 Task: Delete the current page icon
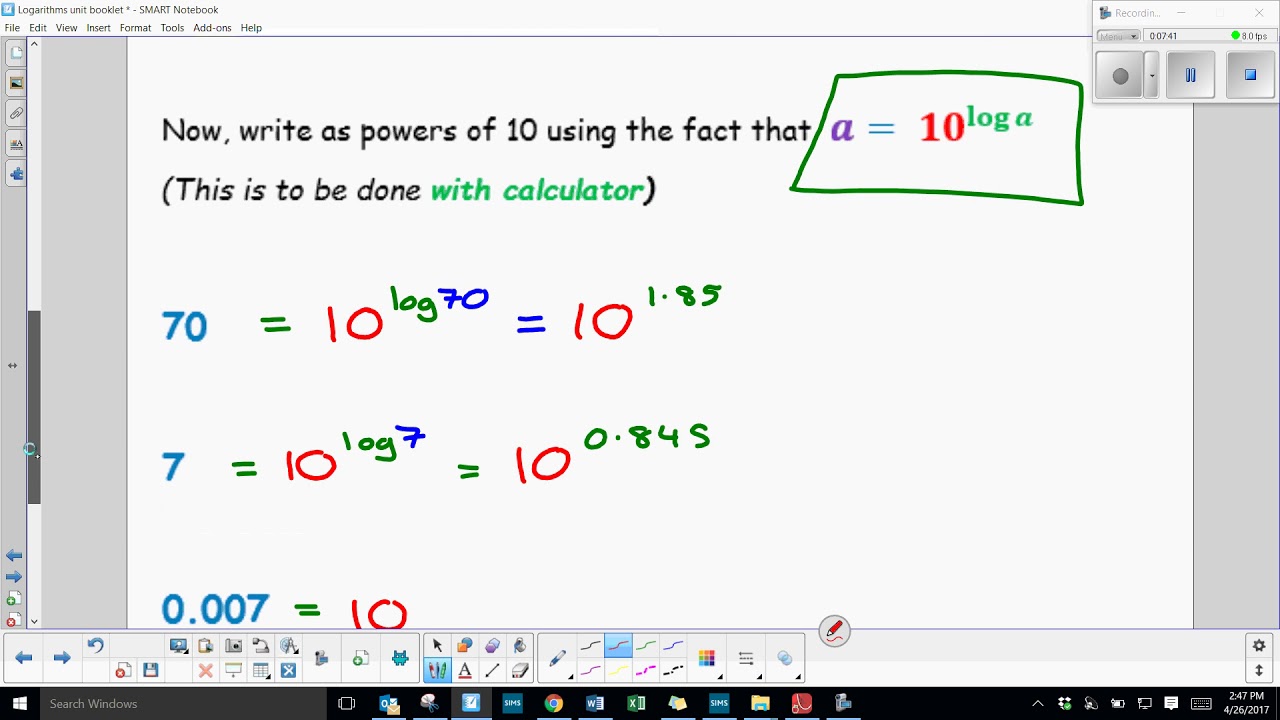123,670
